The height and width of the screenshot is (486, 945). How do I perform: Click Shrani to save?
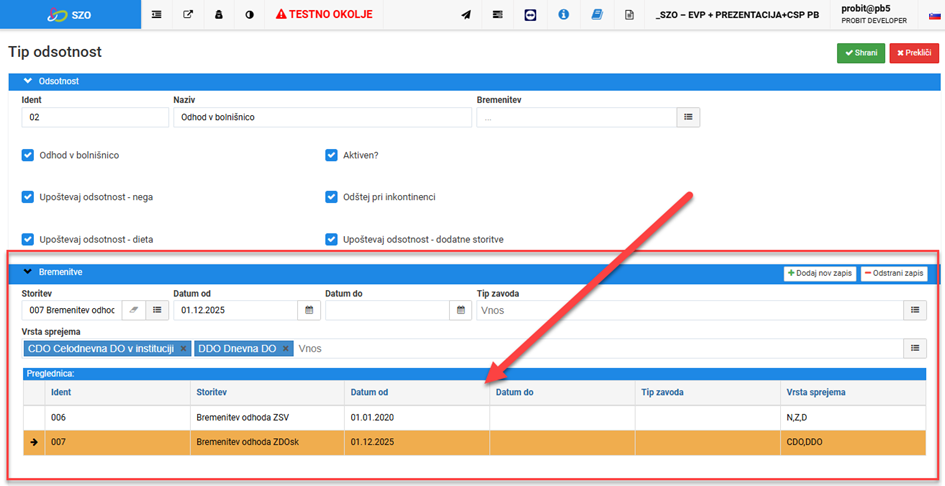click(x=861, y=53)
